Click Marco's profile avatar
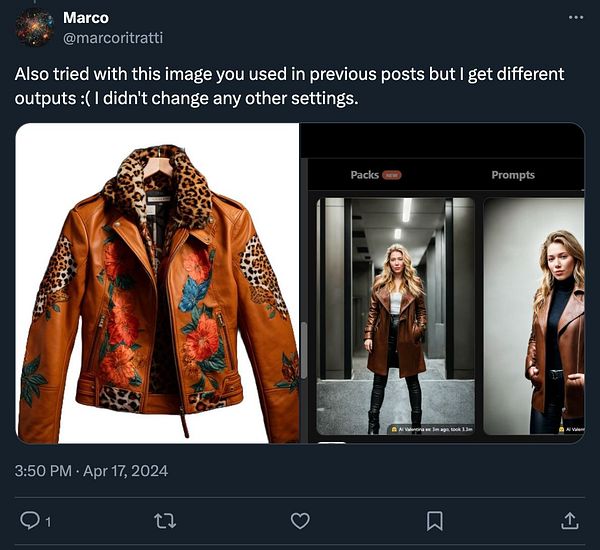Viewport: 600px width, 550px height. 33,27
